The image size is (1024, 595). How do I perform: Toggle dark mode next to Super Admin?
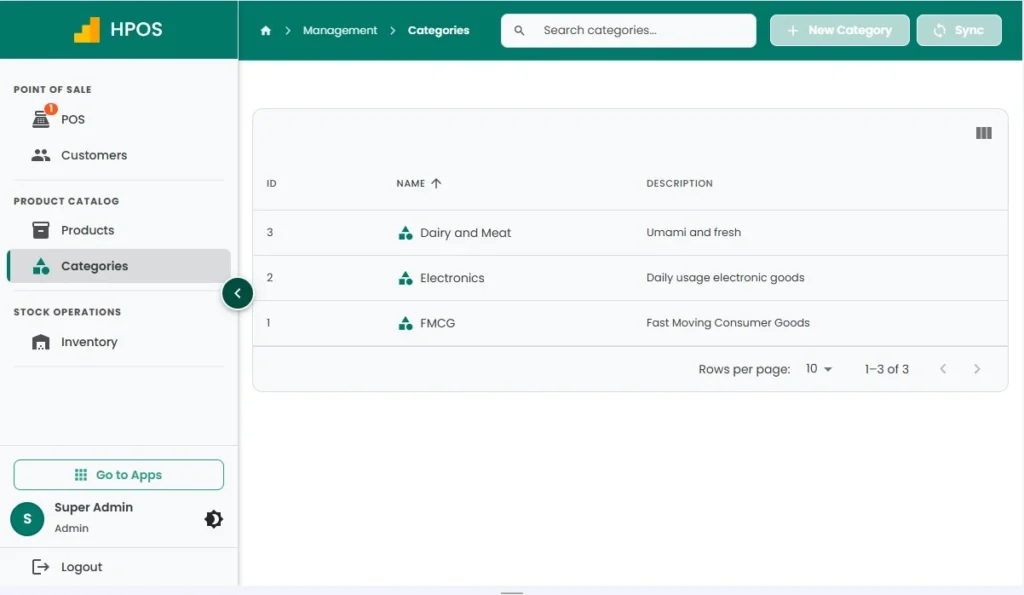(x=214, y=519)
